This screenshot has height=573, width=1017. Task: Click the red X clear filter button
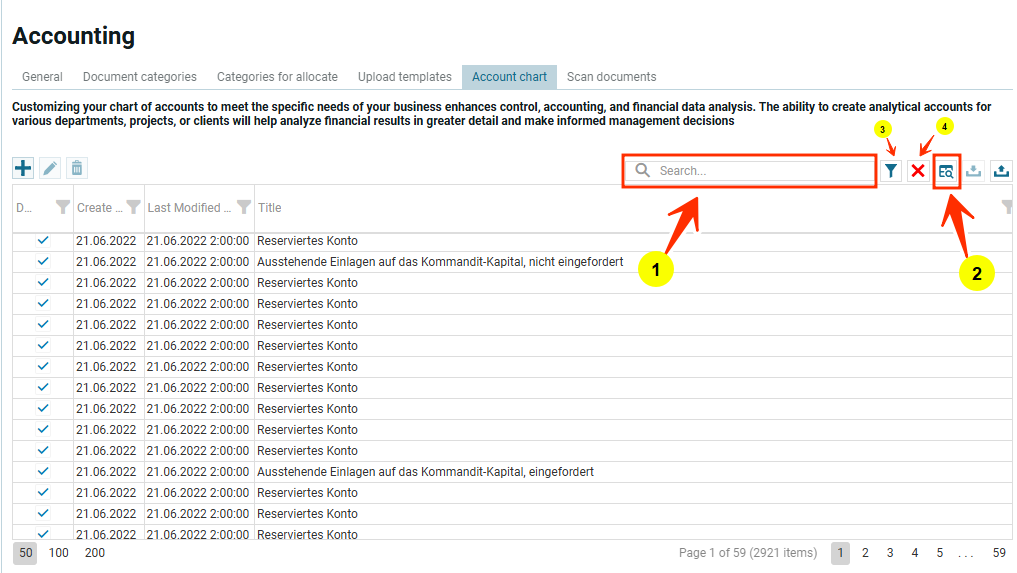click(917, 171)
